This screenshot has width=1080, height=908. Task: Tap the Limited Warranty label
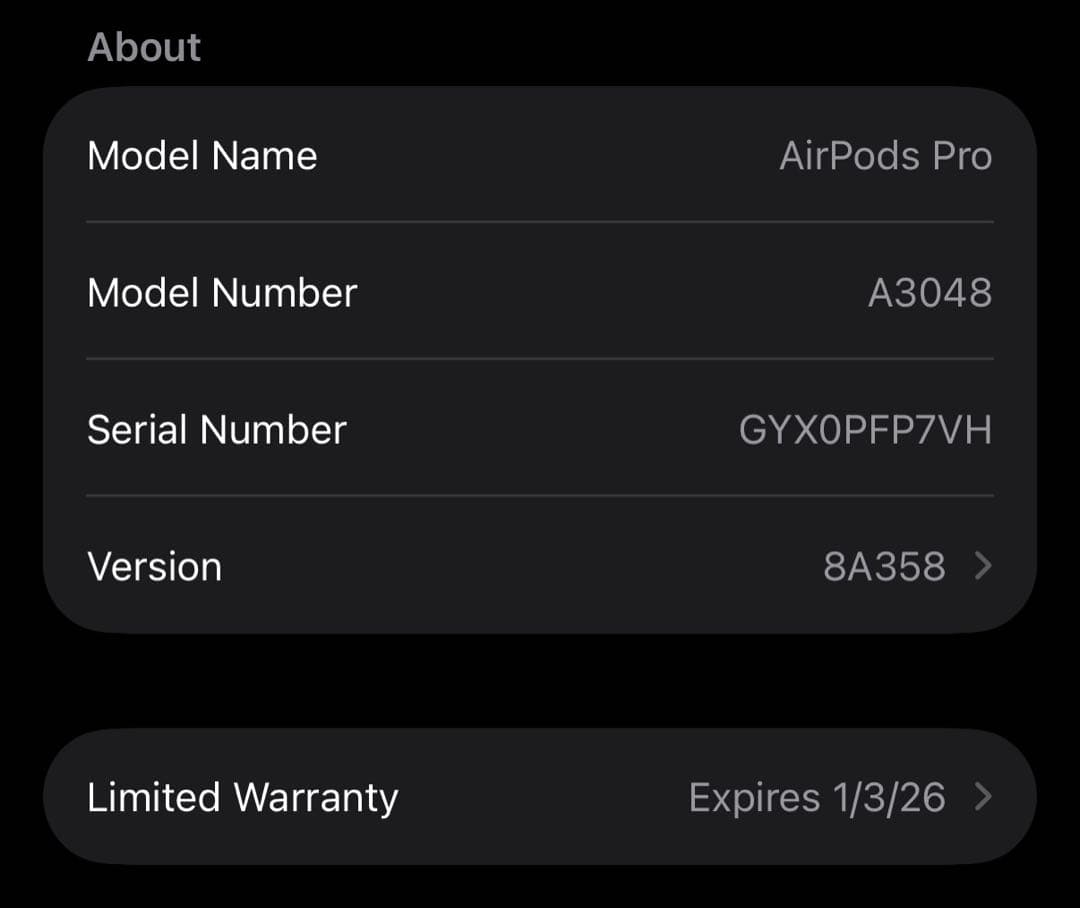242,797
